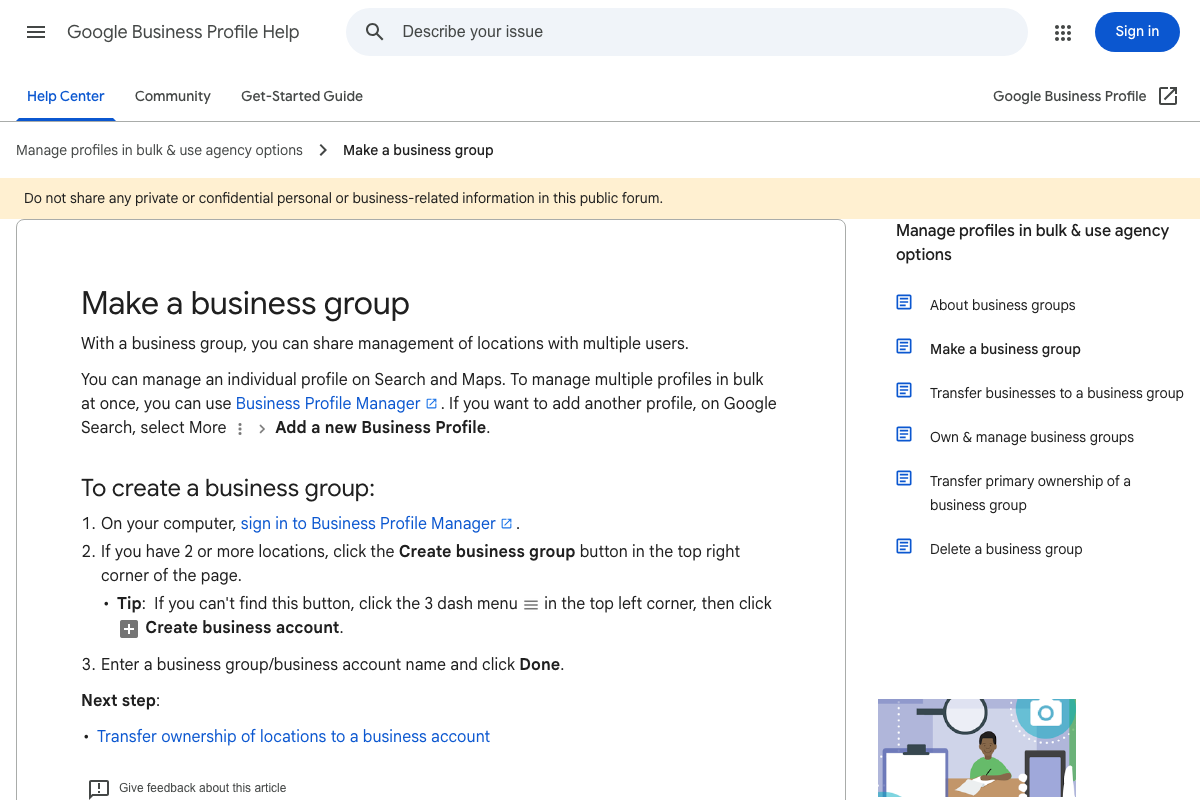Click article icon beside Delete a business group
Viewport: 1200px width, 800px height.
pos(904,546)
